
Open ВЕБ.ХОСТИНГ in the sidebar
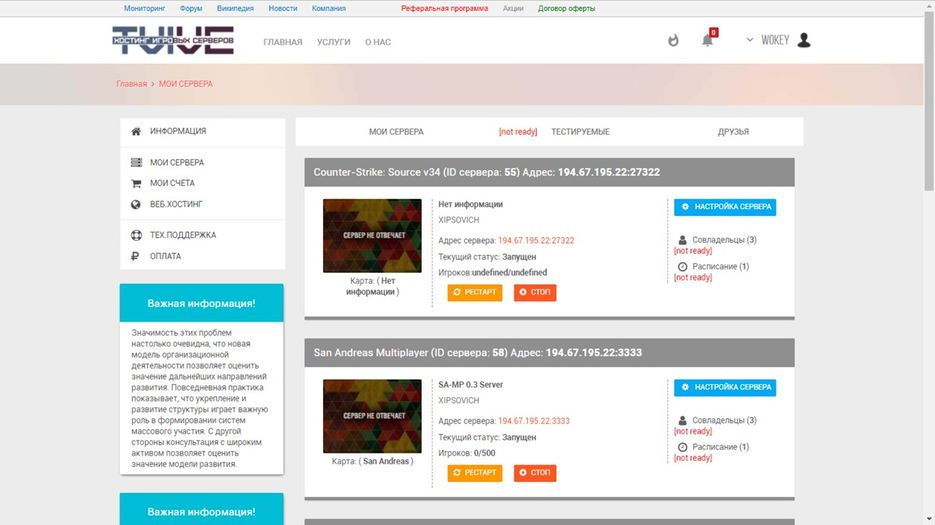pos(176,204)
